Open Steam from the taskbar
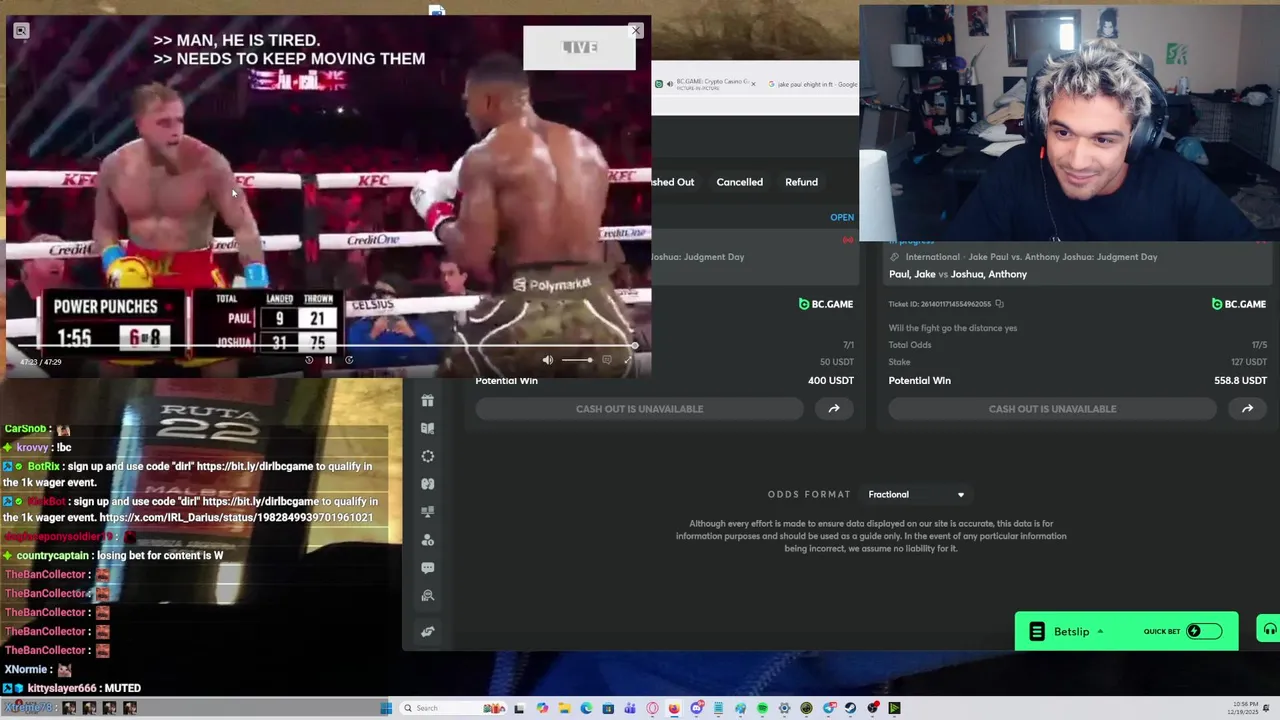 click(x=851, y=708)
